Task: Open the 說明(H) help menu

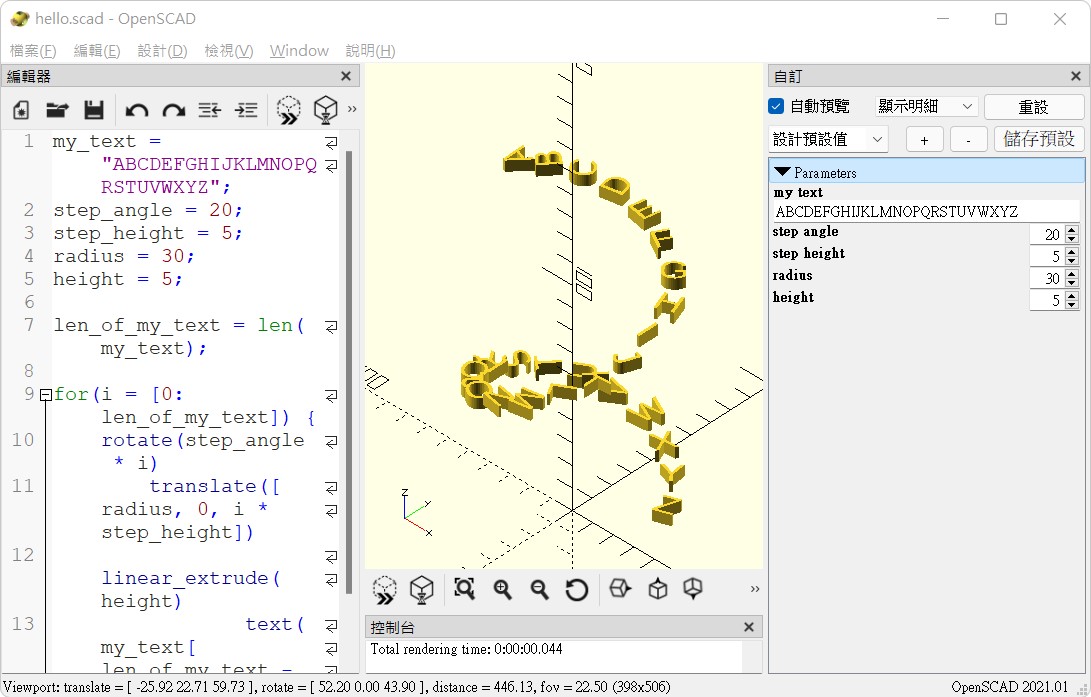Action: pyautogui.click(x=370, y=51)
